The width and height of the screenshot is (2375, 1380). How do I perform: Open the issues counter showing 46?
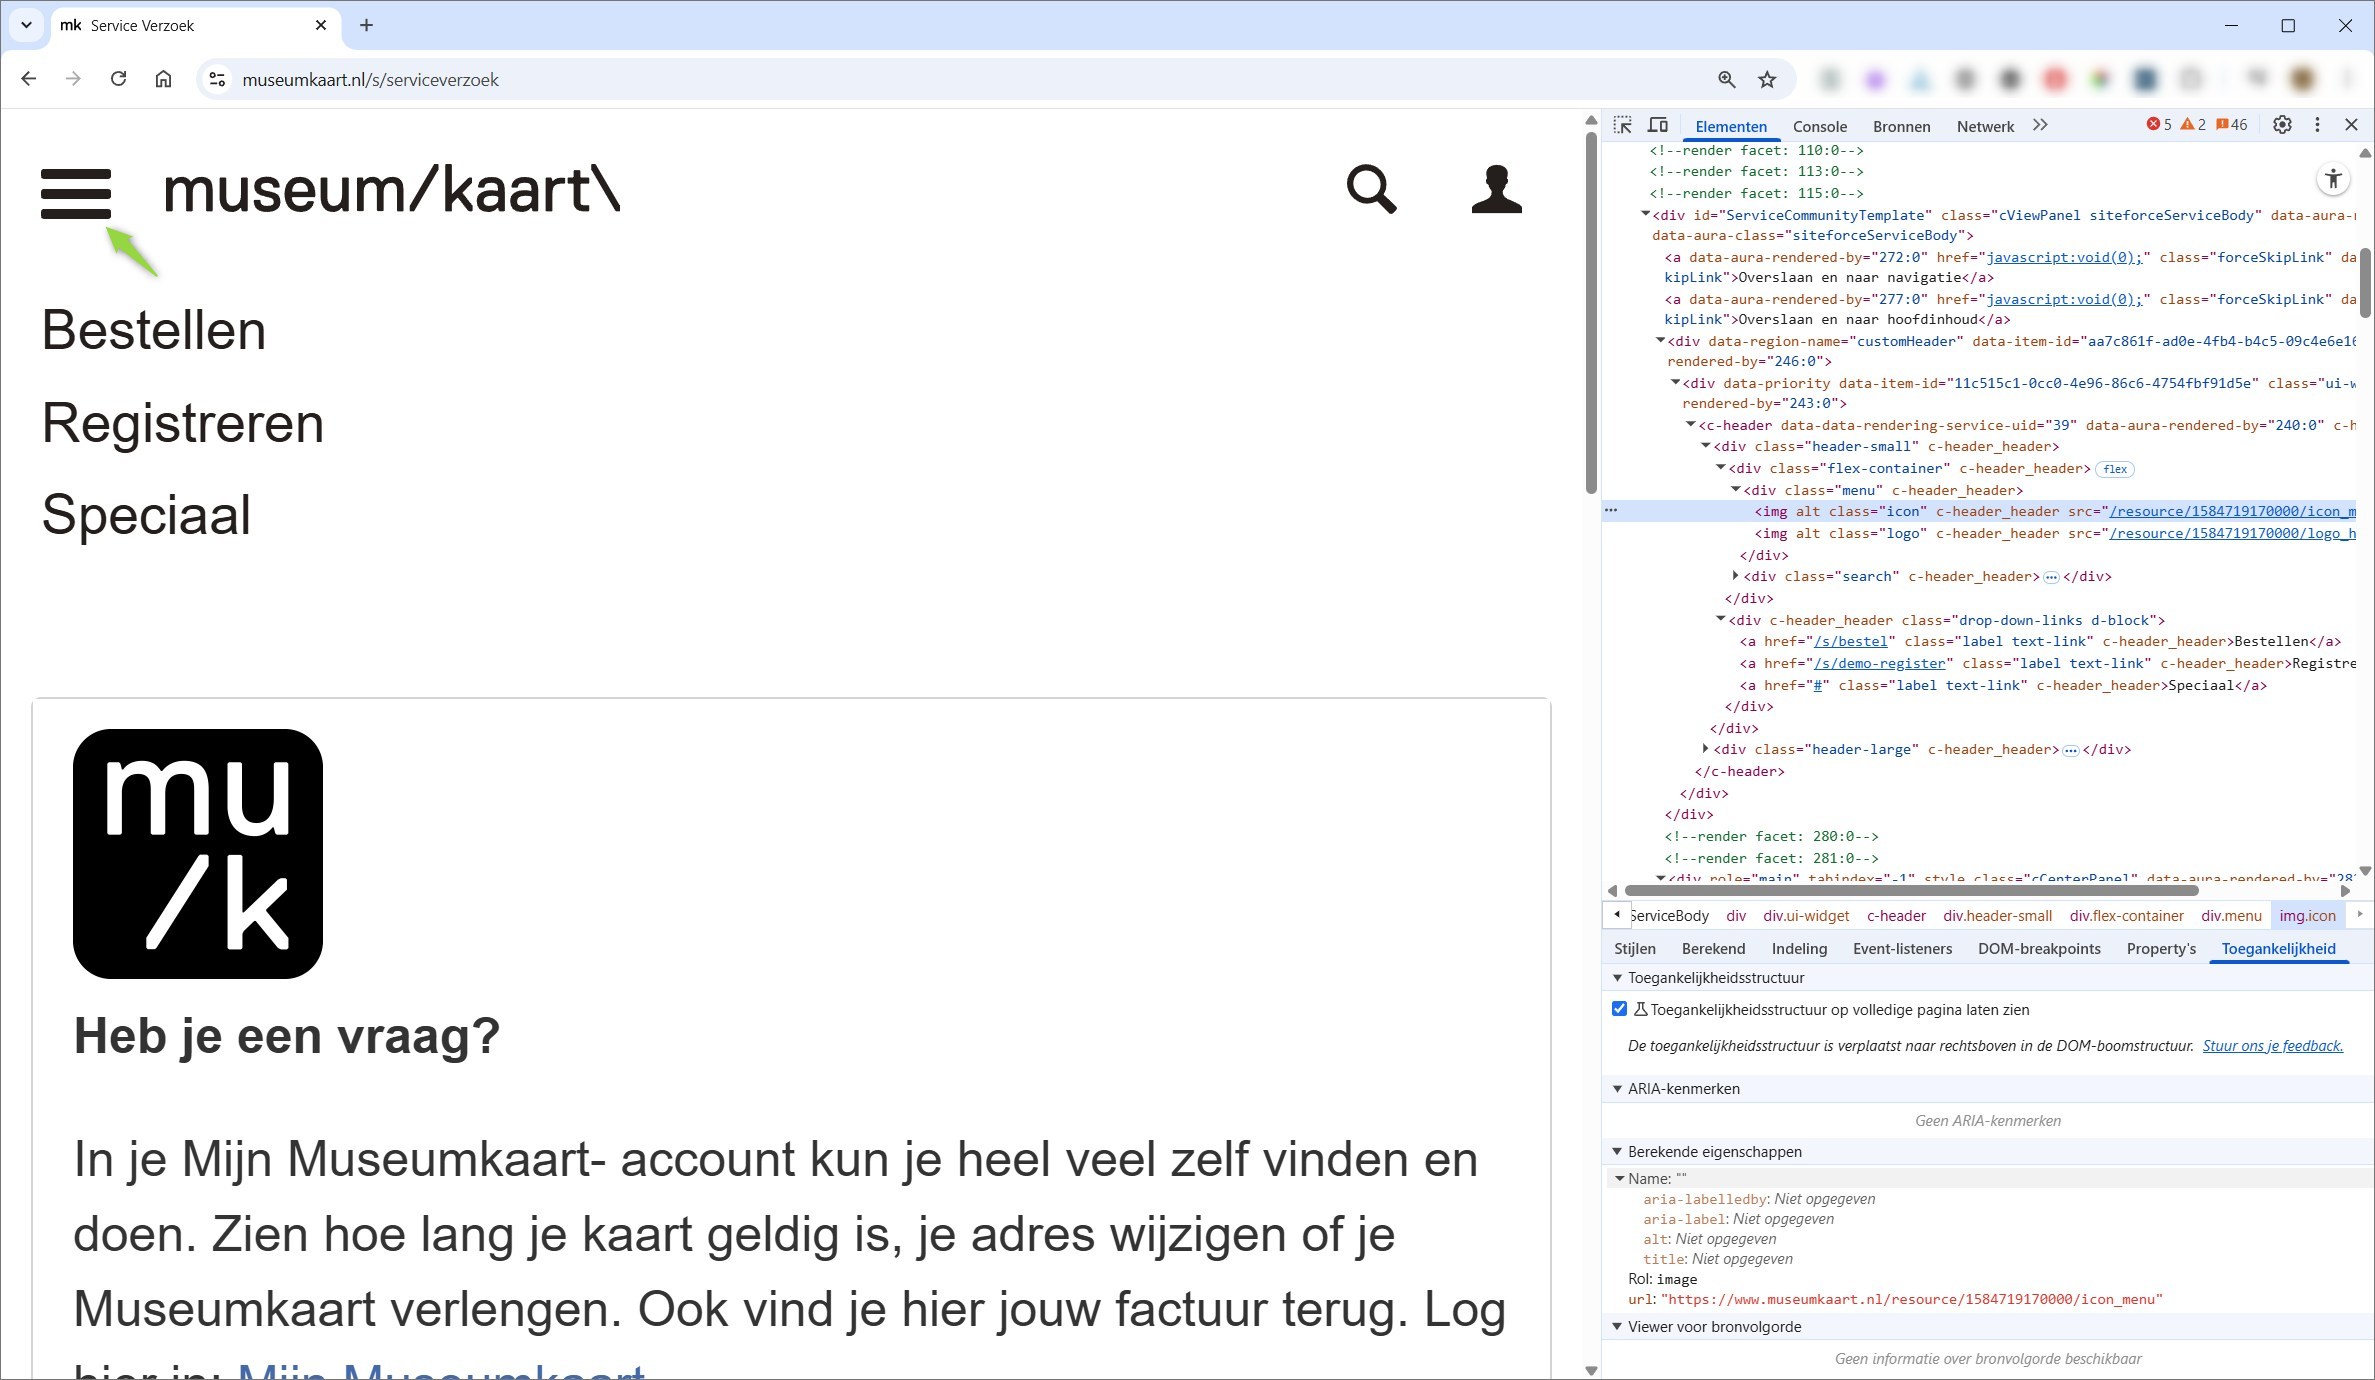click(2232, 125)
